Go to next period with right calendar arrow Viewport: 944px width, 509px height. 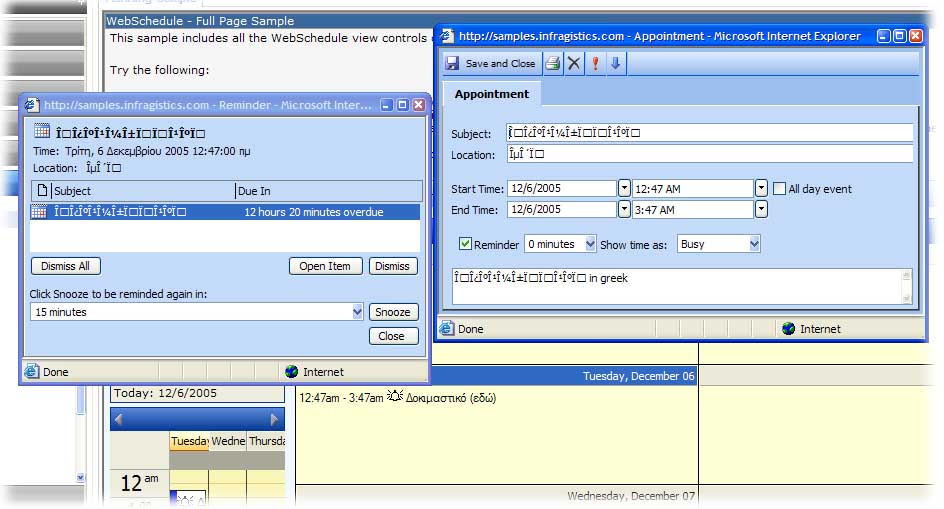[x=274, y=419]
